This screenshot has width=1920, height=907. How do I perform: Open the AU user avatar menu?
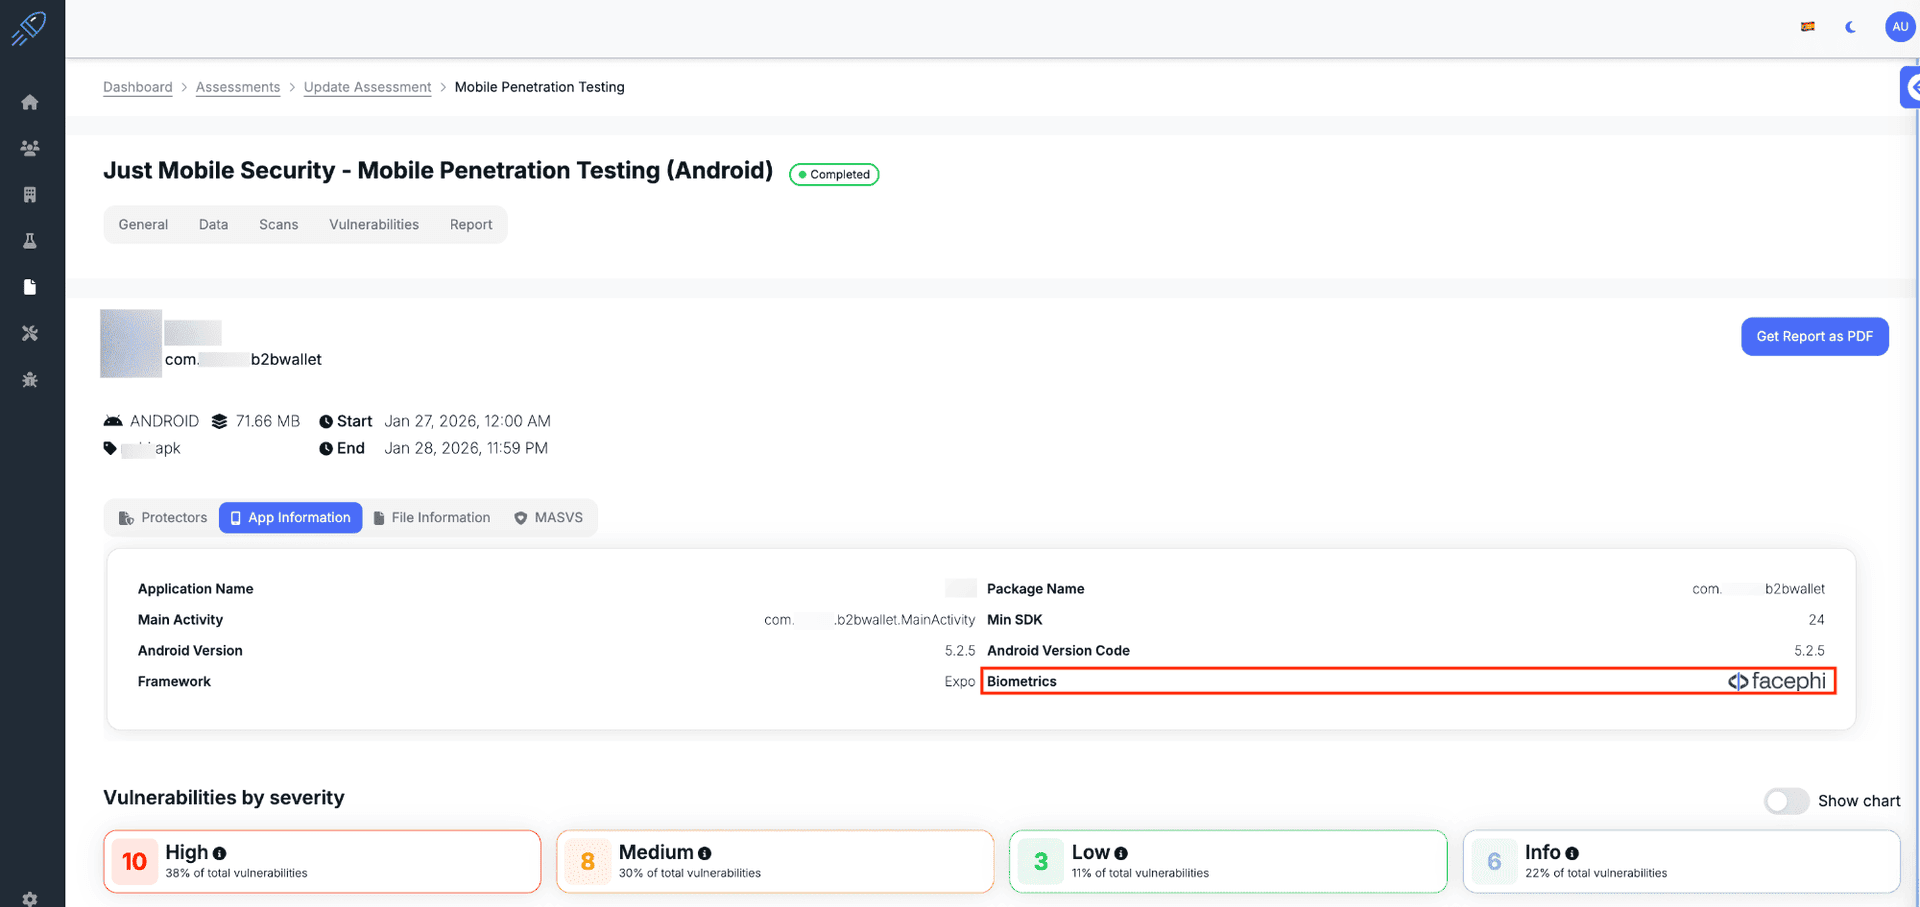tap(1899, 27)
